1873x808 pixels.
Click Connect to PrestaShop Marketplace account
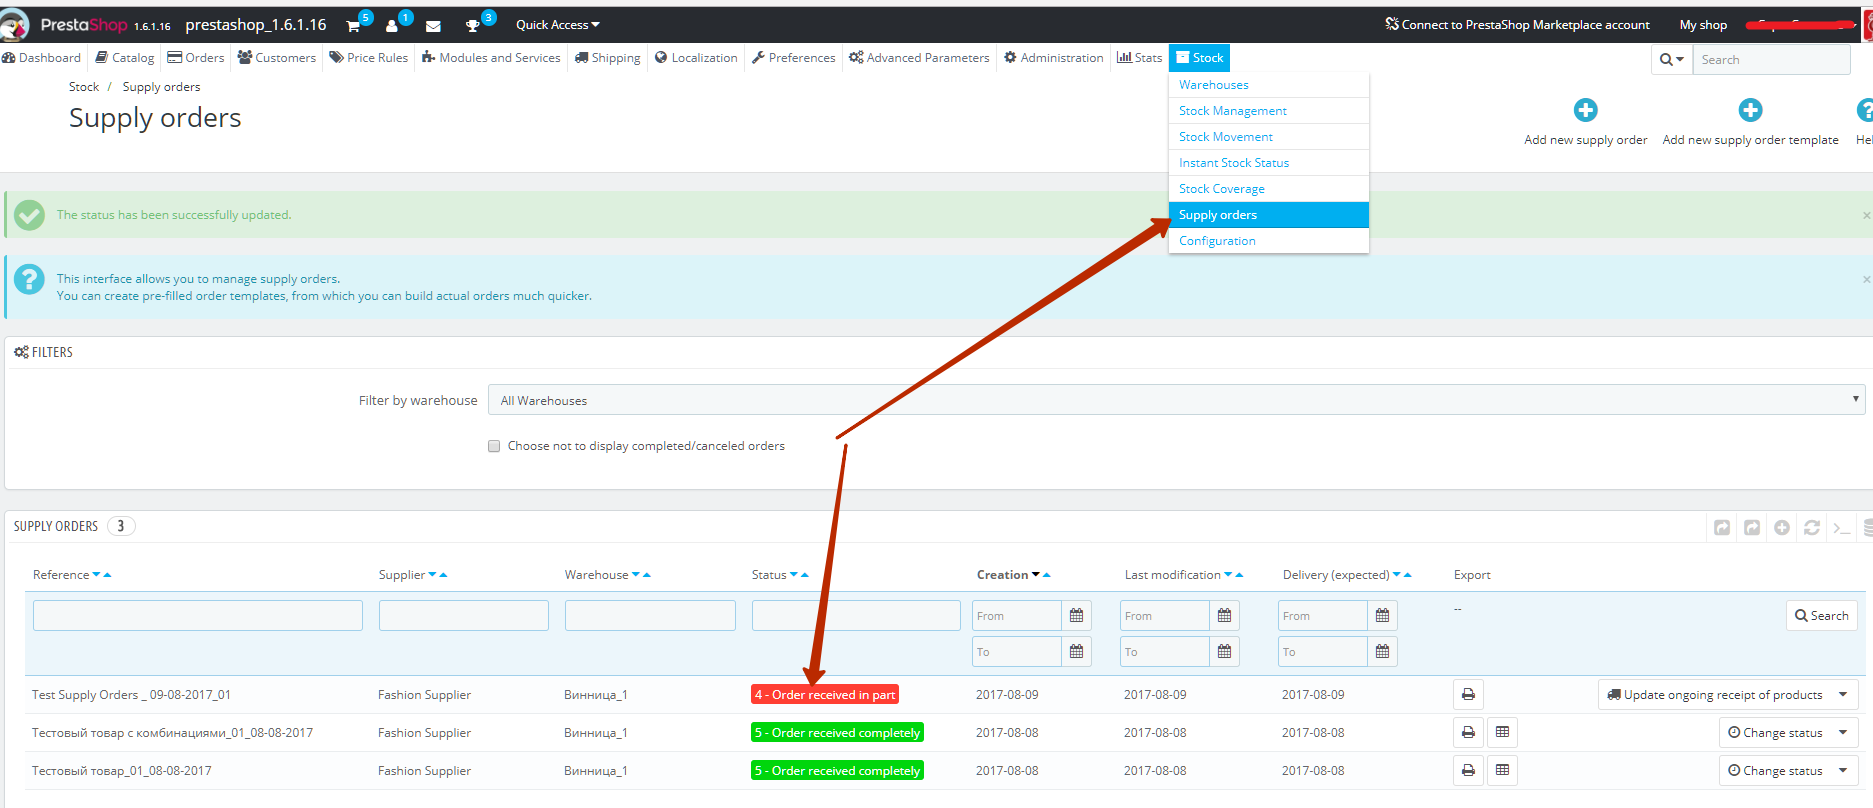(1517, 25)
